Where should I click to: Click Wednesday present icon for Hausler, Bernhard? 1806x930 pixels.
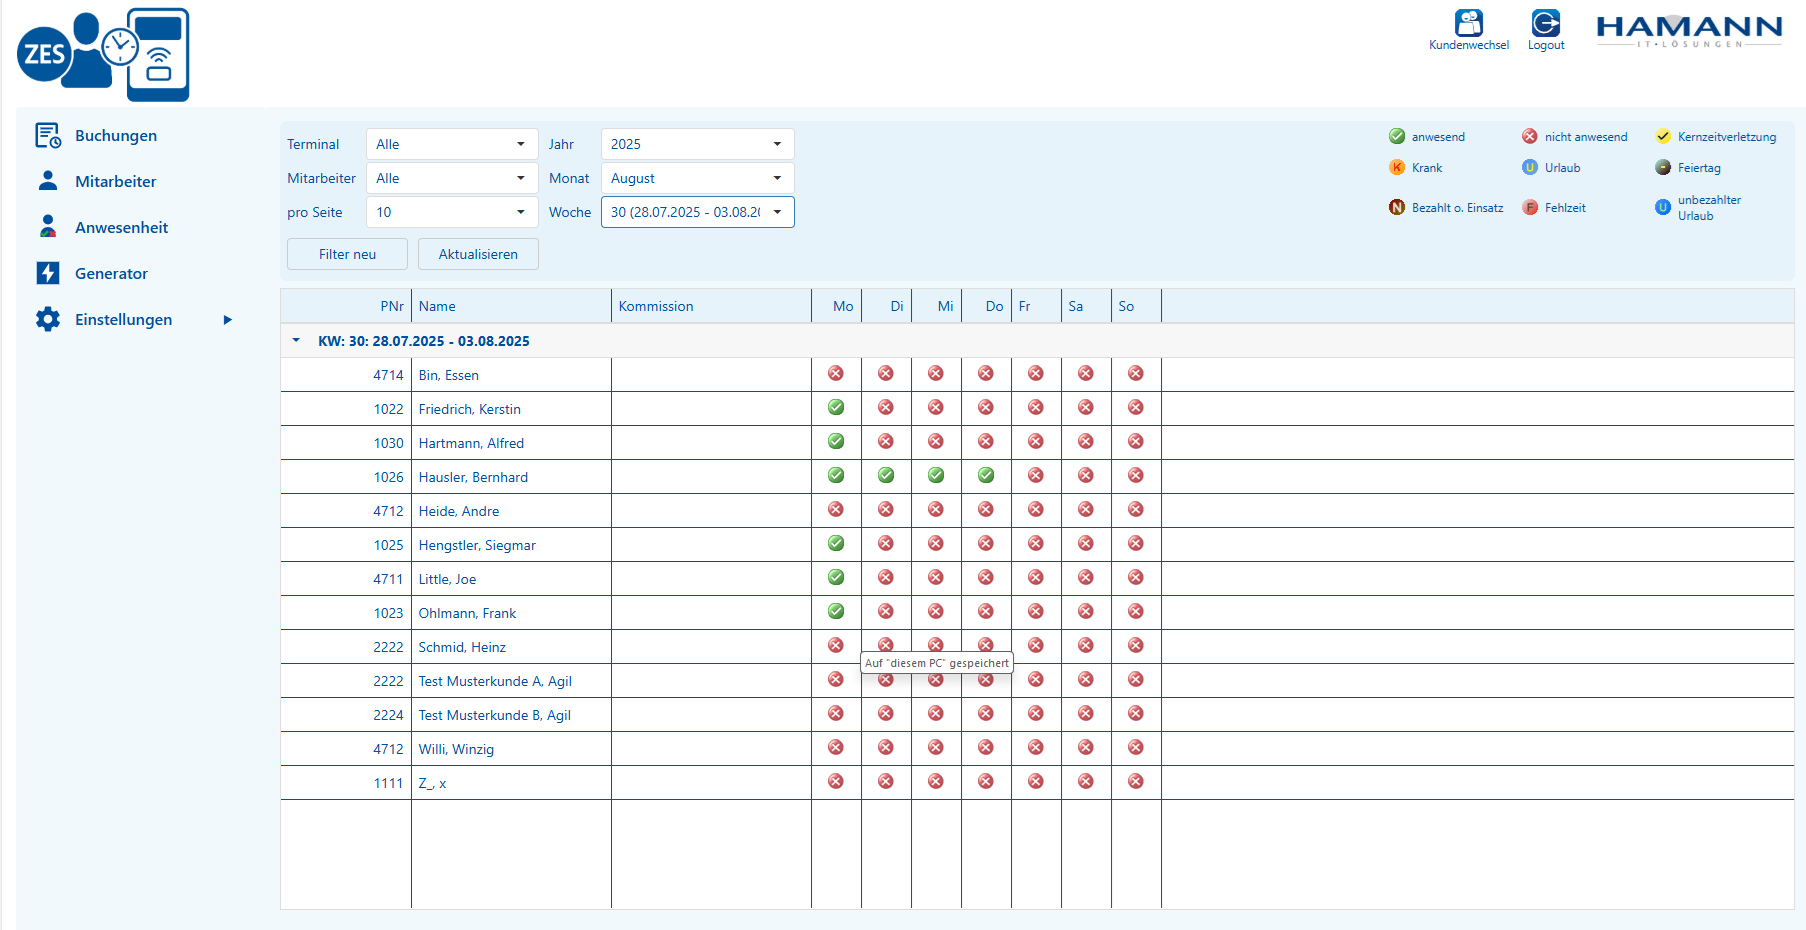tap(936, 475)
